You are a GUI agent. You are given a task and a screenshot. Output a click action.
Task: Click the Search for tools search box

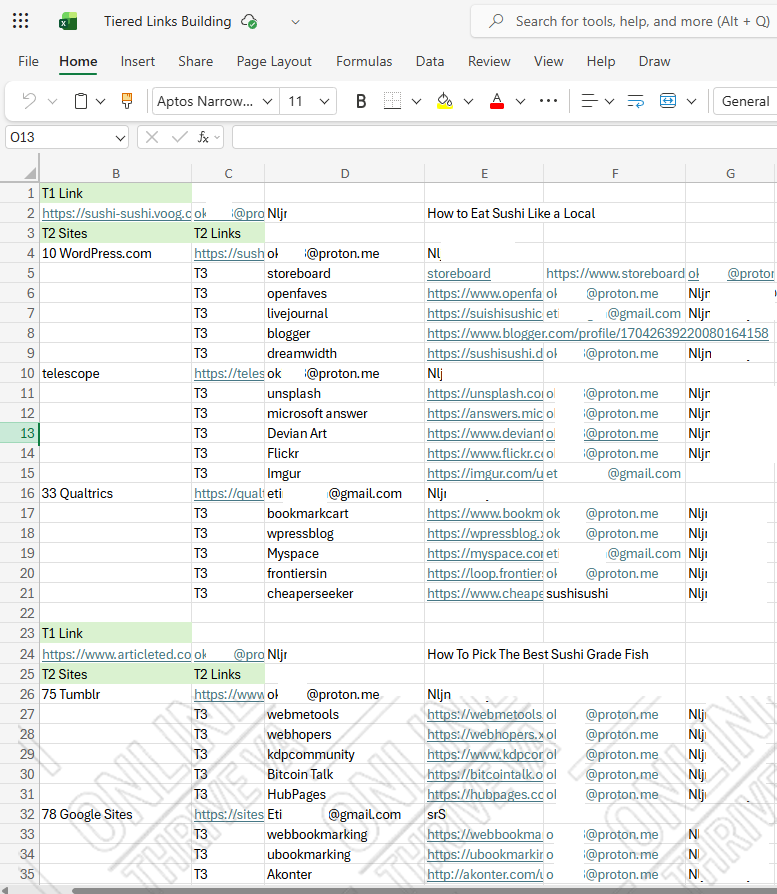(624, 22)
